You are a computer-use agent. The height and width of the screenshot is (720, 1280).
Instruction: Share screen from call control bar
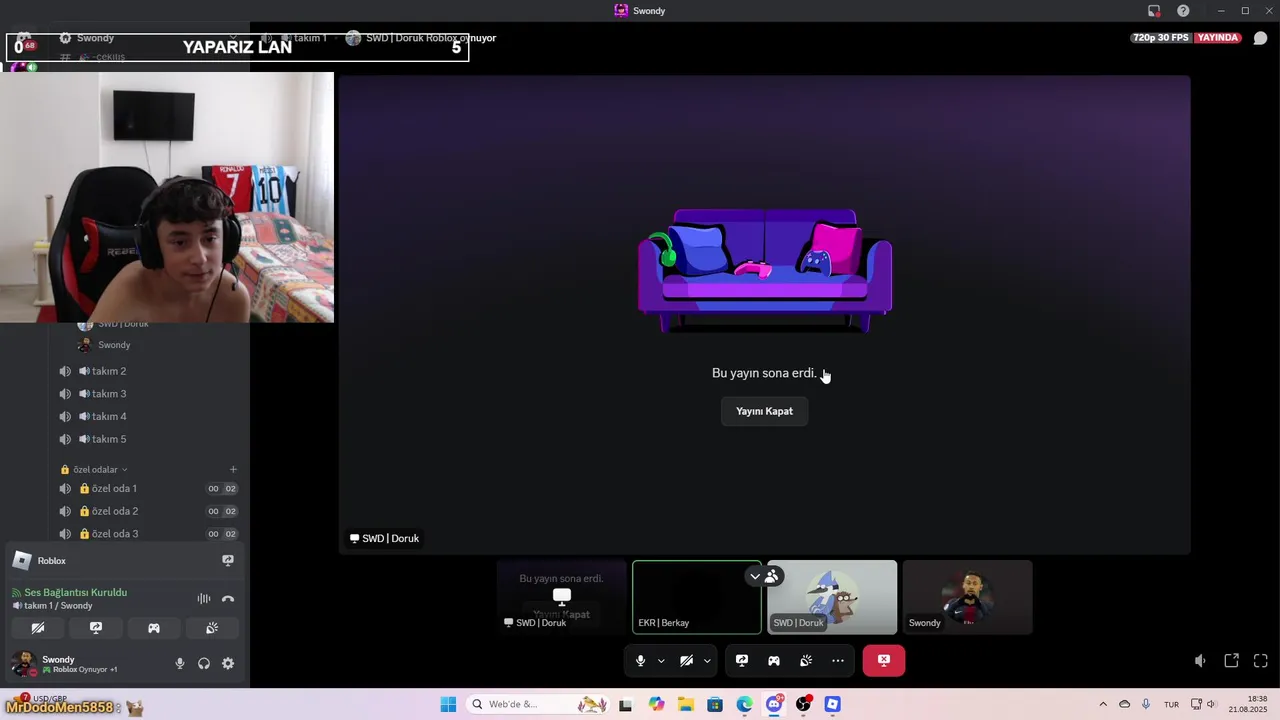click(x=742, y=661)
